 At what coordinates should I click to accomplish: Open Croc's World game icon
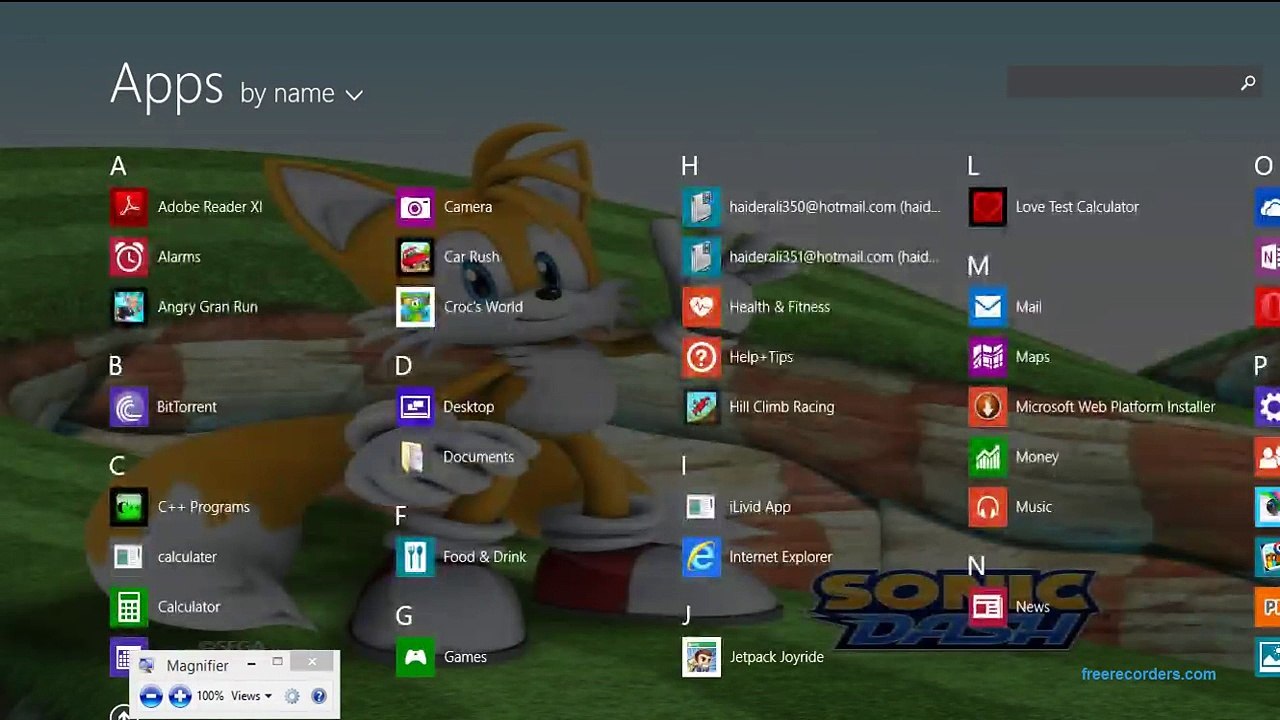coord(415,307)
